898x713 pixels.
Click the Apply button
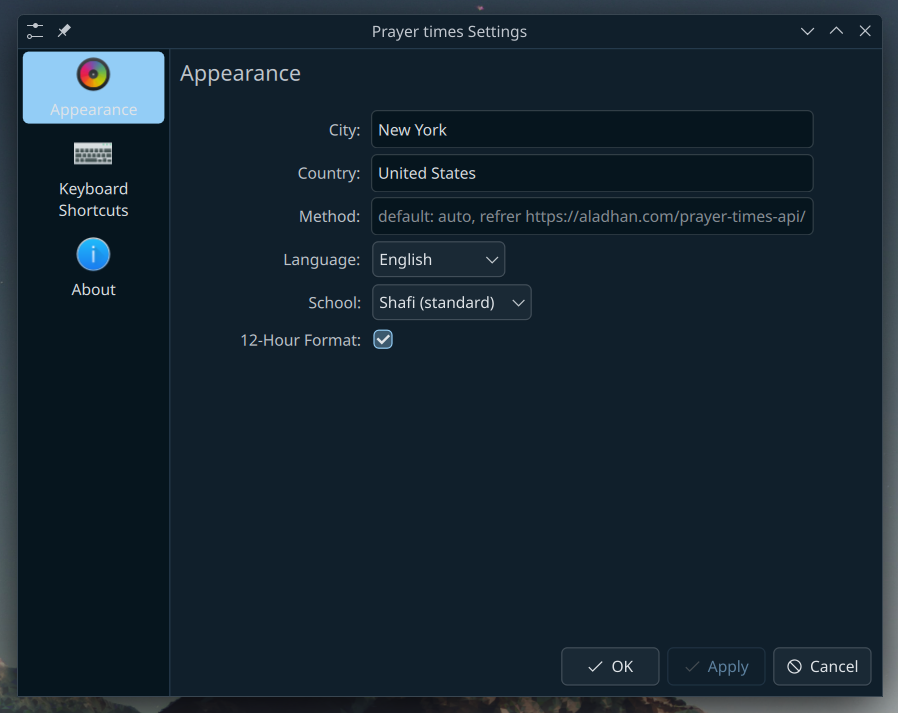tap(716, 666)
